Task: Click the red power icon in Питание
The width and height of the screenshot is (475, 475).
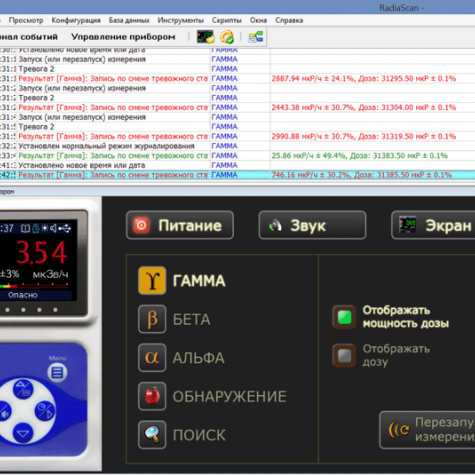Action: [x=142, y=225]
